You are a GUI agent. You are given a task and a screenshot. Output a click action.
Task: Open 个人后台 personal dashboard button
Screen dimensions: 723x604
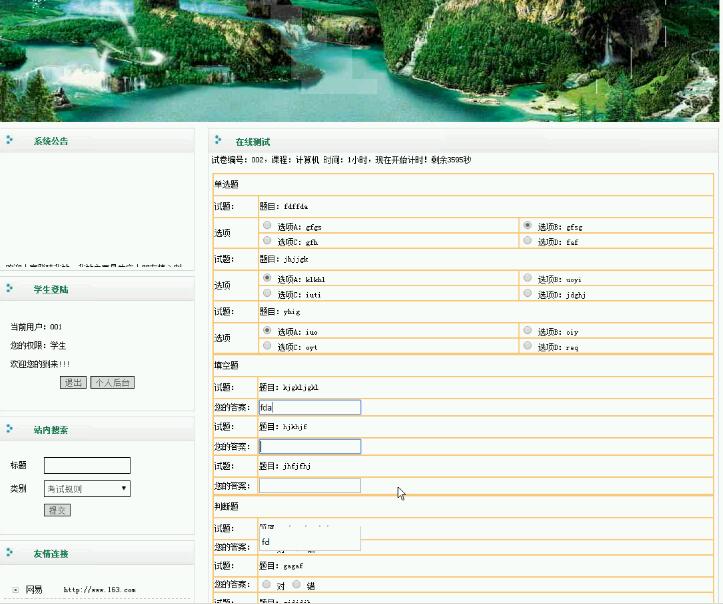(x=113, y=383)
